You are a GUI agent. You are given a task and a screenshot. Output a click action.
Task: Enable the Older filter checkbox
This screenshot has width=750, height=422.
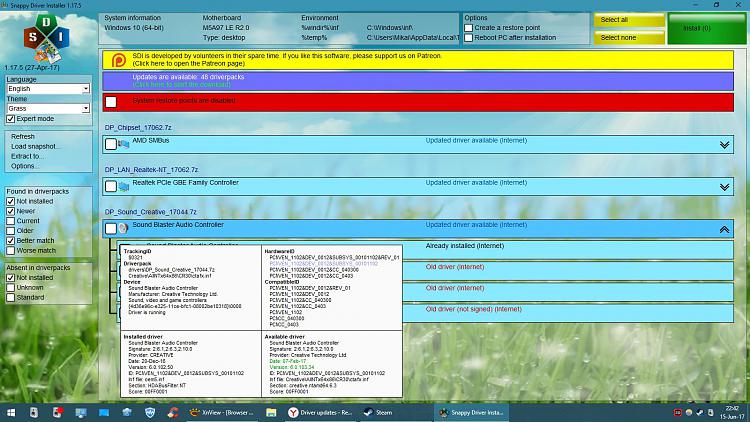coord(11,231)
